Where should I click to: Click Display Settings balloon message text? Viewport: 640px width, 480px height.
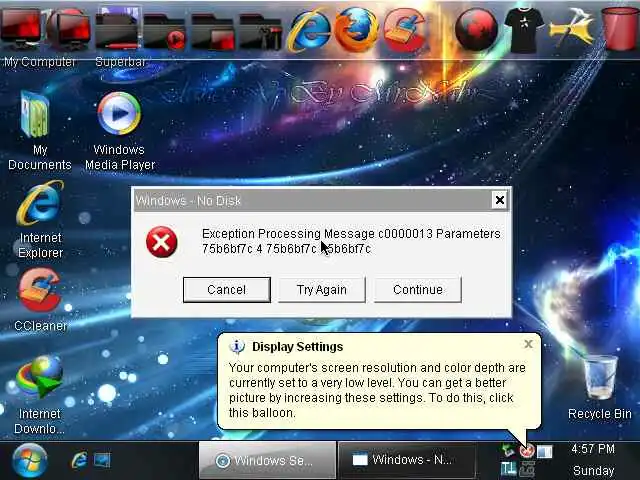377,390
